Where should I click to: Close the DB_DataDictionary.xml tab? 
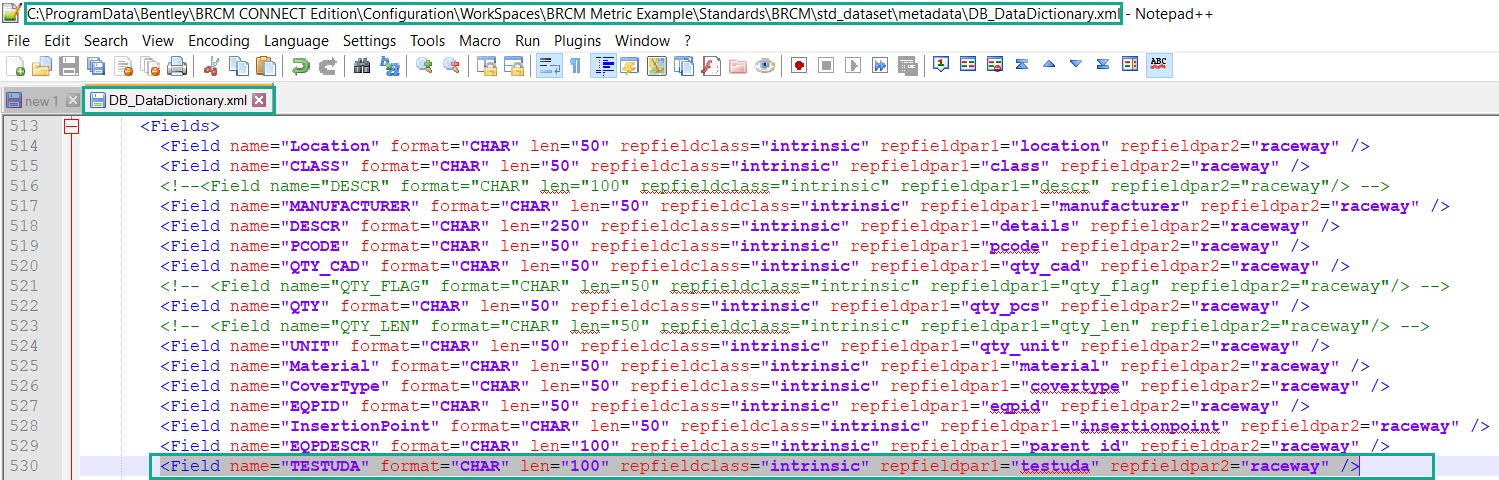click(x=259, y=100)
